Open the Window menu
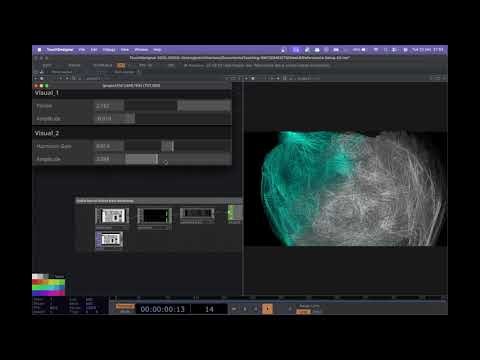 click(141, 50)
